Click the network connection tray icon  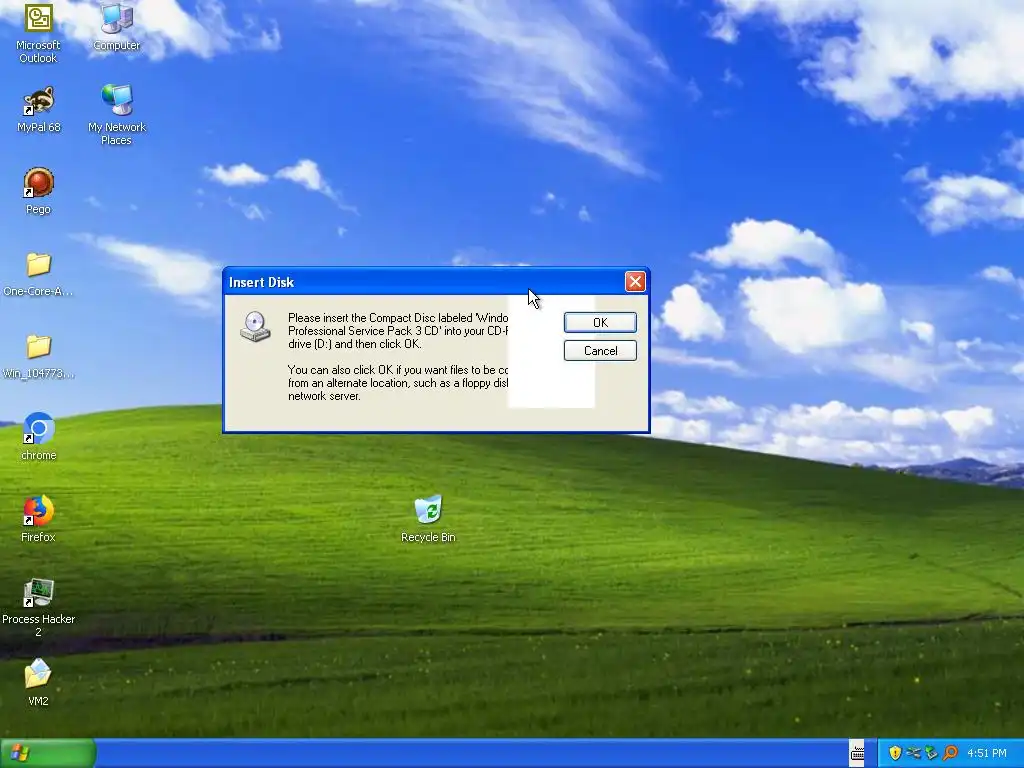913,753
